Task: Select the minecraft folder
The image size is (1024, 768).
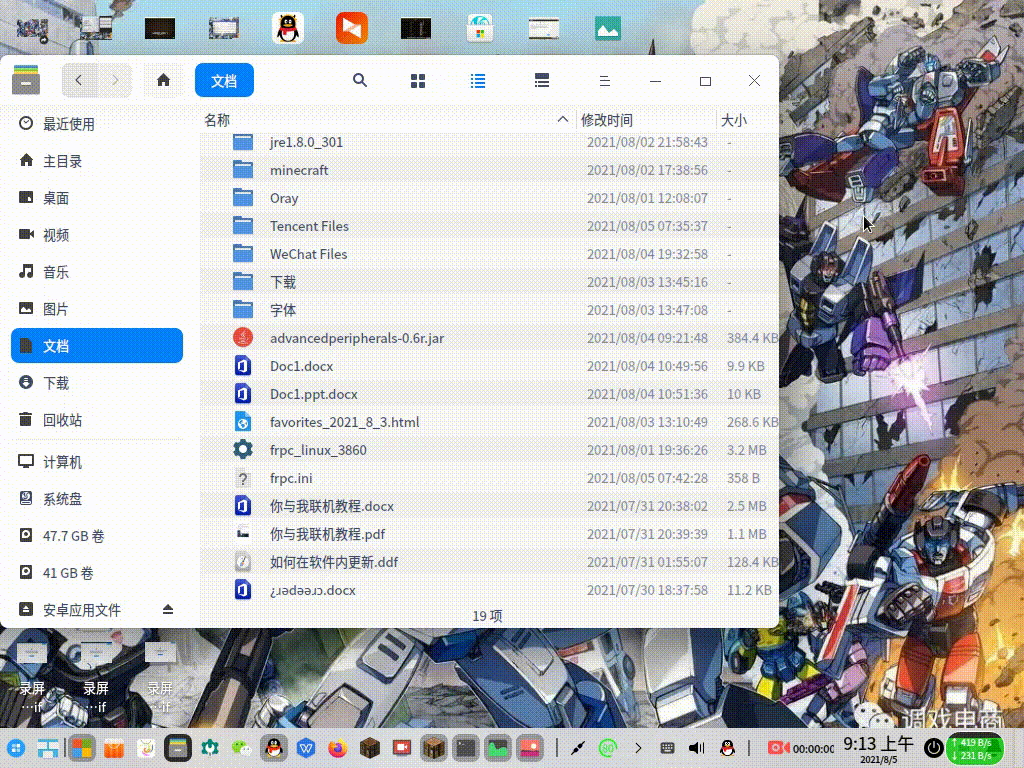Action: (299, 170)
